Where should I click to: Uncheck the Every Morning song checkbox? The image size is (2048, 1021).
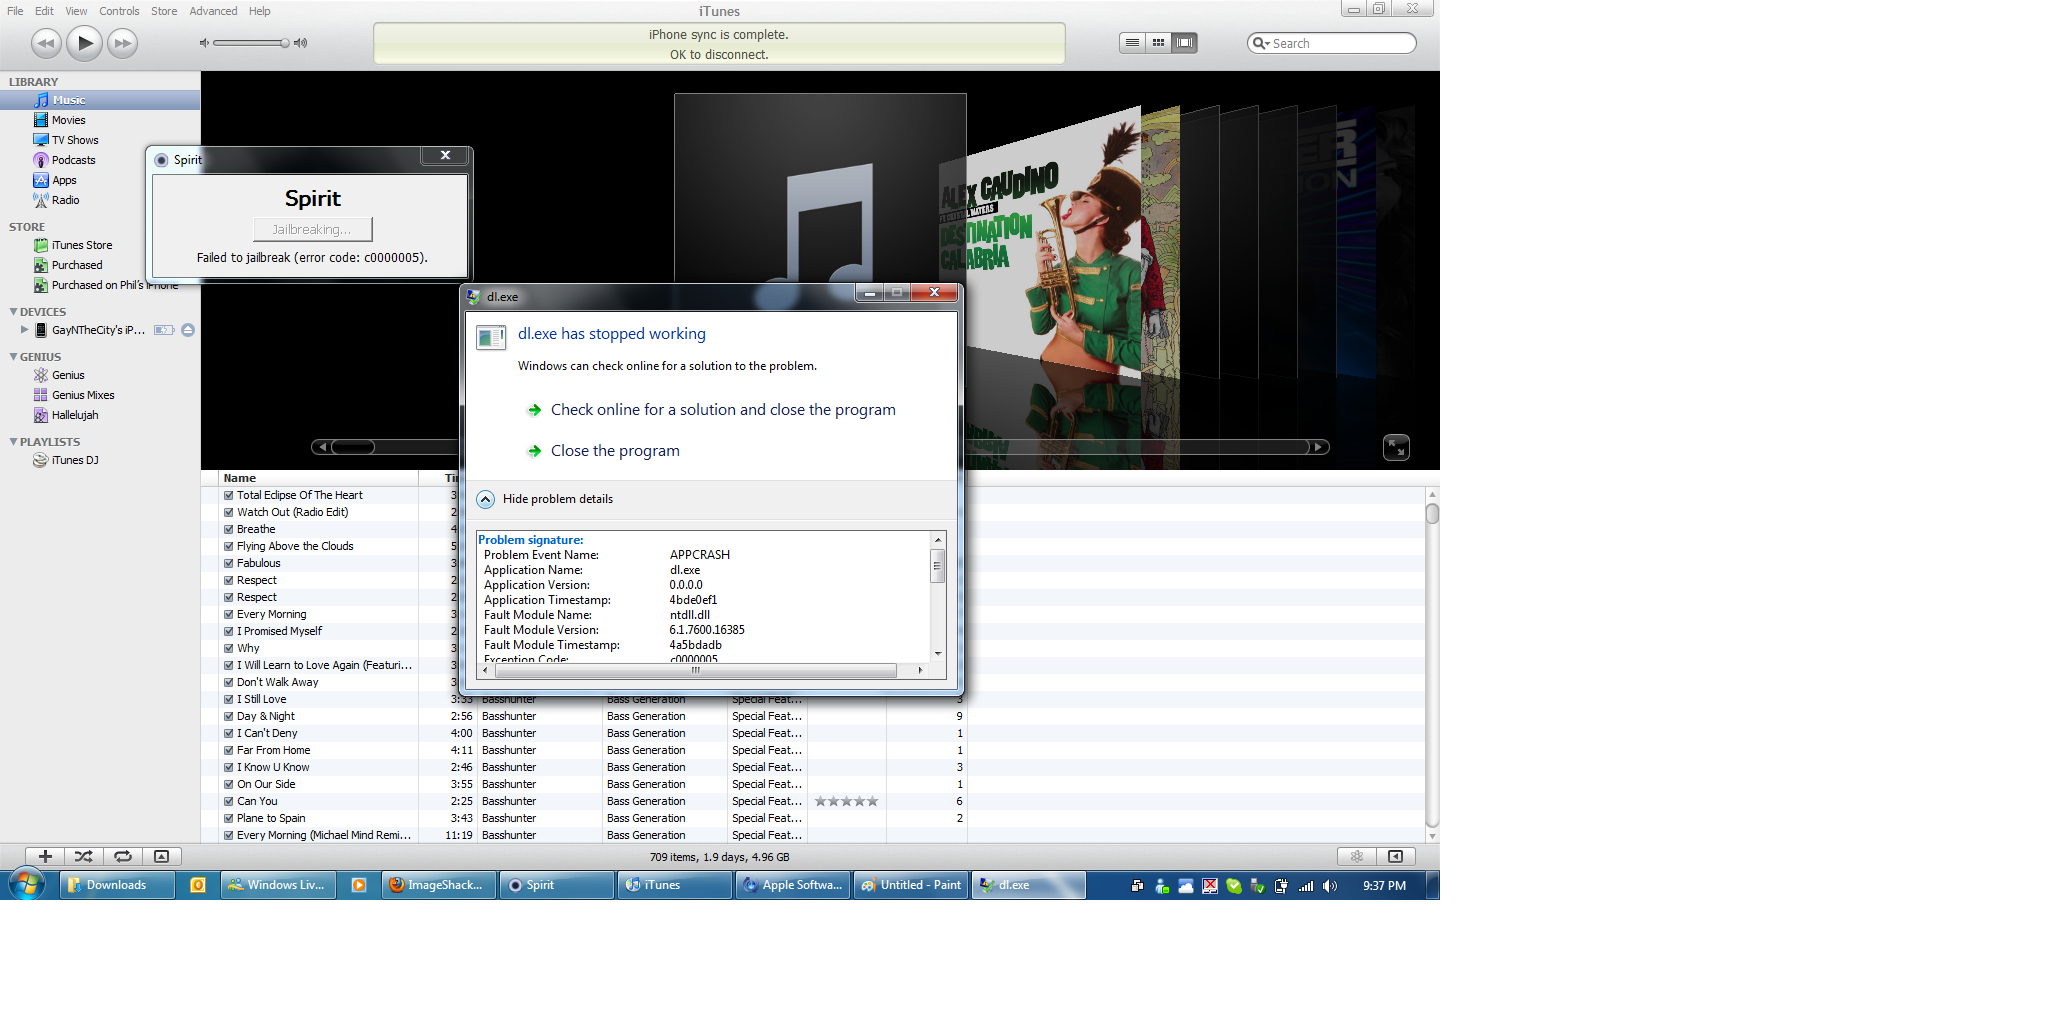pyautogui.click(x=229, y=614)
